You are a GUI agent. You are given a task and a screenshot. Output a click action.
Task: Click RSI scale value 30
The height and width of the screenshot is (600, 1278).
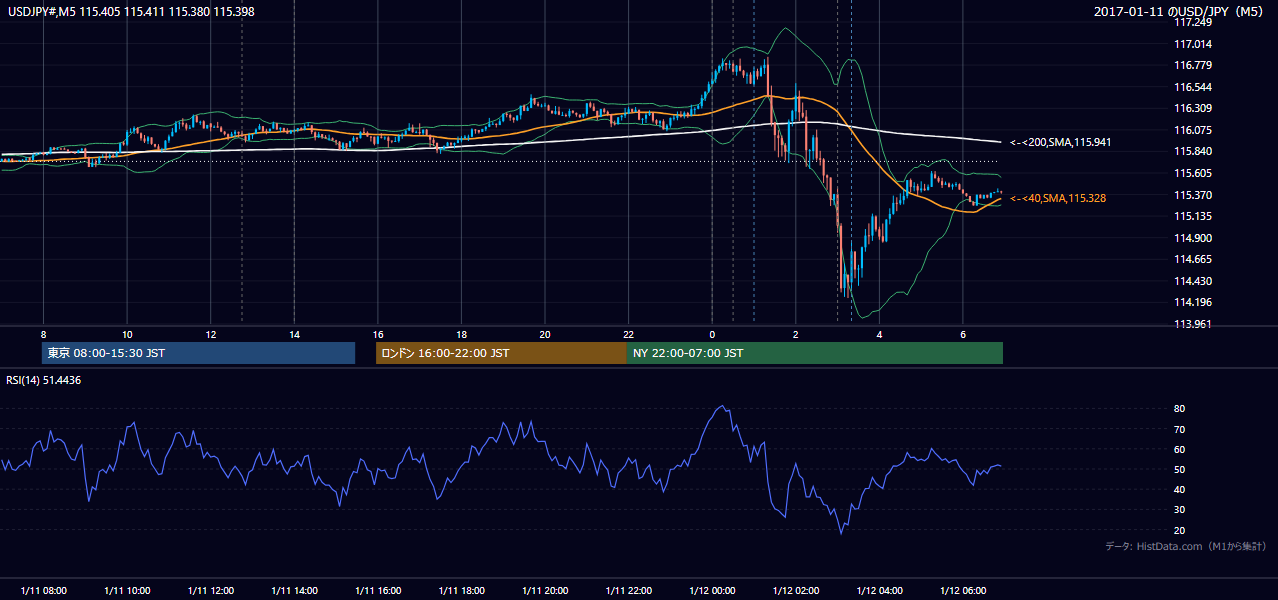point(1180,510)
